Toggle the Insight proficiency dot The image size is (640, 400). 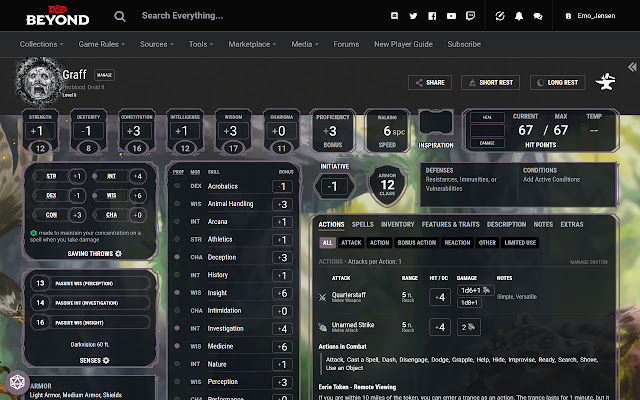178,293
